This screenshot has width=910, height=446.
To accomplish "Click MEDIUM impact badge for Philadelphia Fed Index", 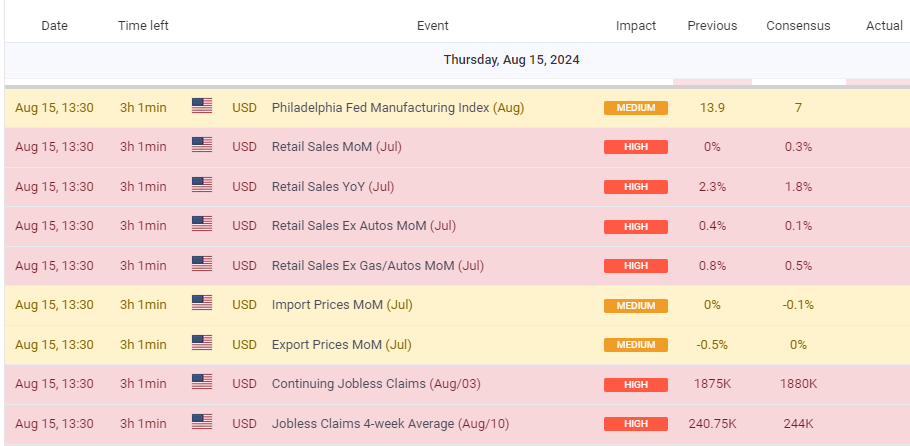I will pyautogui.click(x=635, y=108).
